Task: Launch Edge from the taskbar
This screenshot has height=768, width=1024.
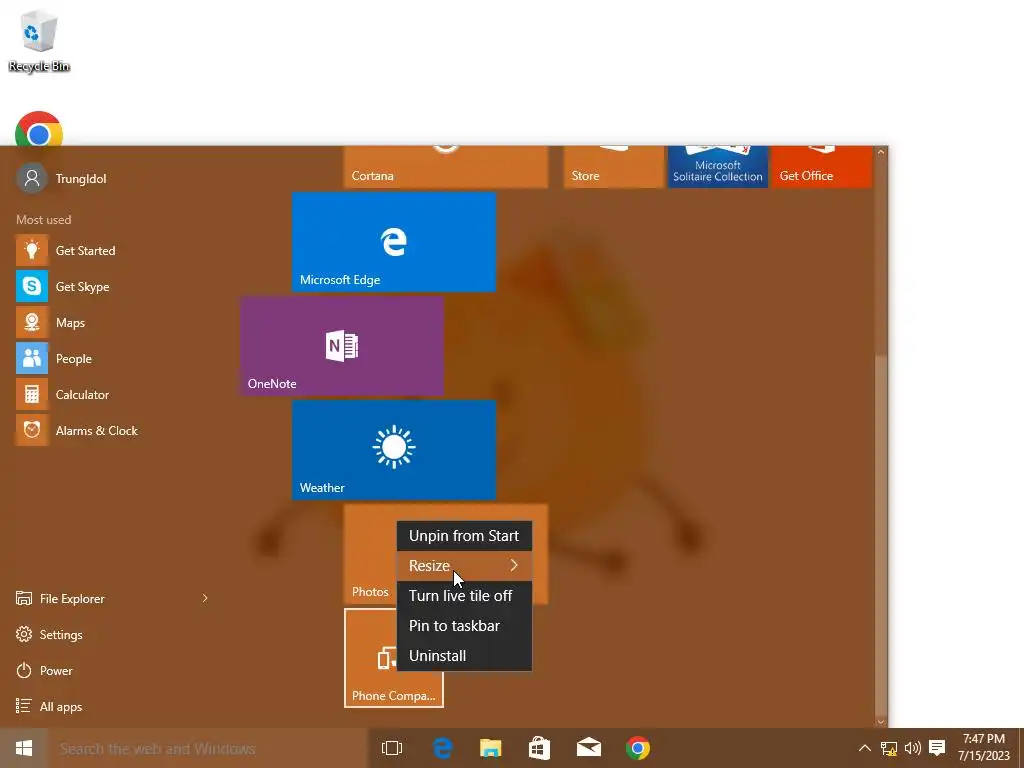Action: click(442, 748)
